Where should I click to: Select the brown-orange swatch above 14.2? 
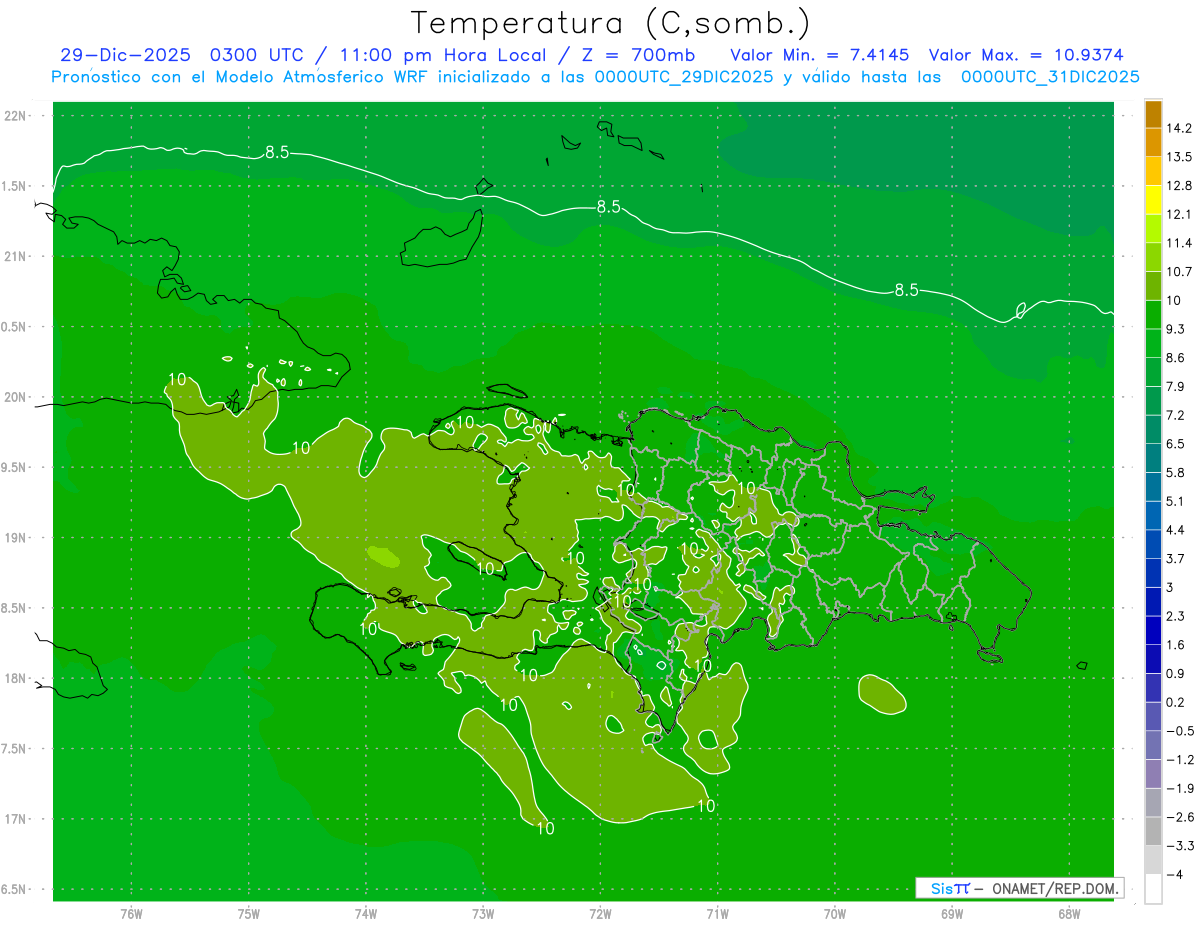pos(1153,113)
